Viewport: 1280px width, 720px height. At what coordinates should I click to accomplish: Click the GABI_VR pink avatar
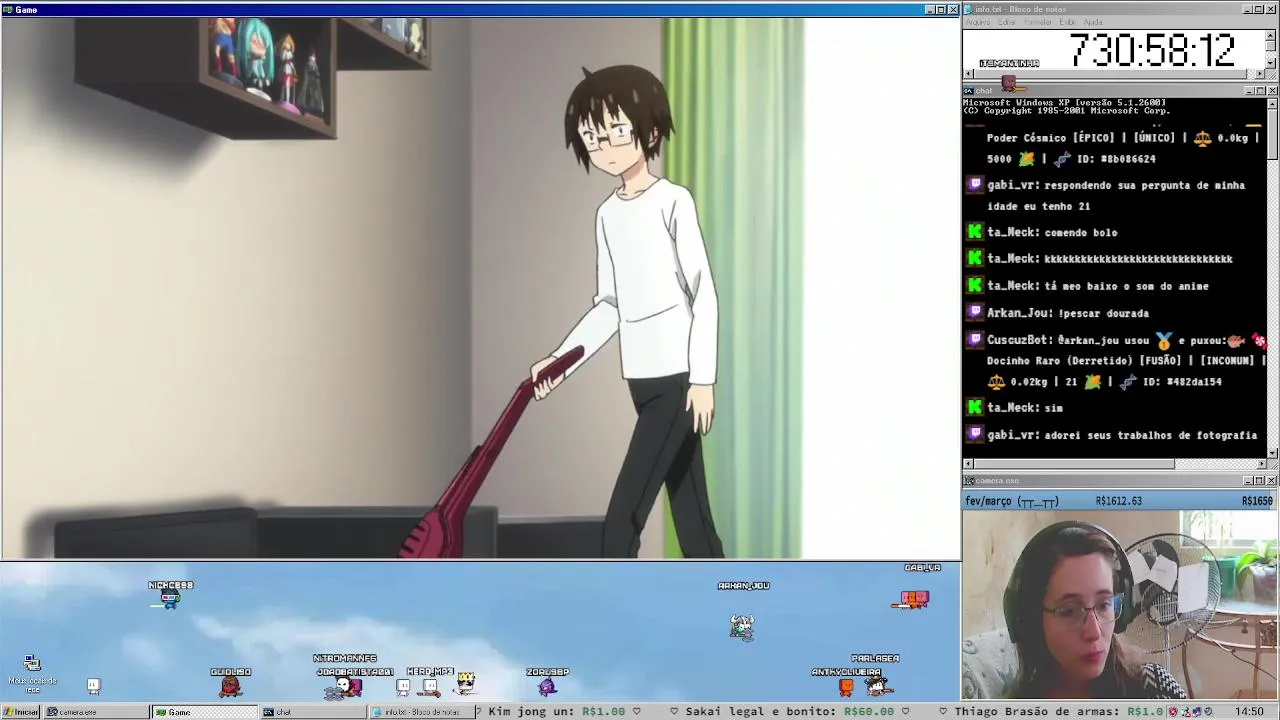tap(914, 598)
